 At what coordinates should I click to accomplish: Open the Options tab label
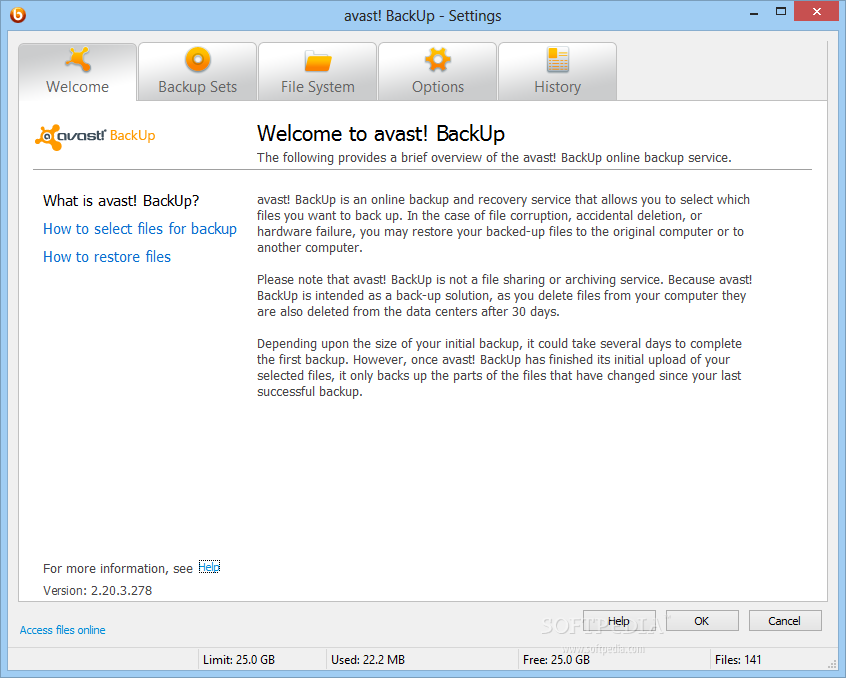(438, 87)
